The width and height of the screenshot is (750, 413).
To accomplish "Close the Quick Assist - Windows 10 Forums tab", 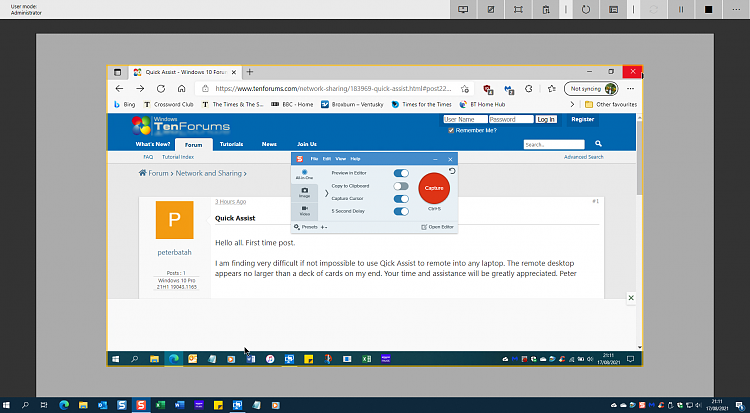I will [234, 72].
